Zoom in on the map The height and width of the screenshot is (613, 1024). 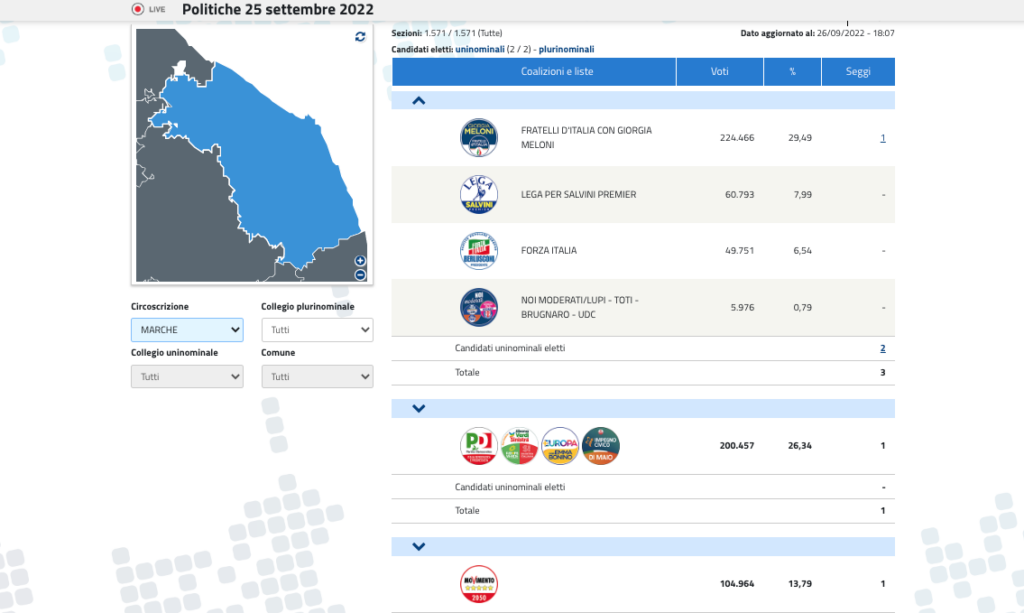(360, 260)
